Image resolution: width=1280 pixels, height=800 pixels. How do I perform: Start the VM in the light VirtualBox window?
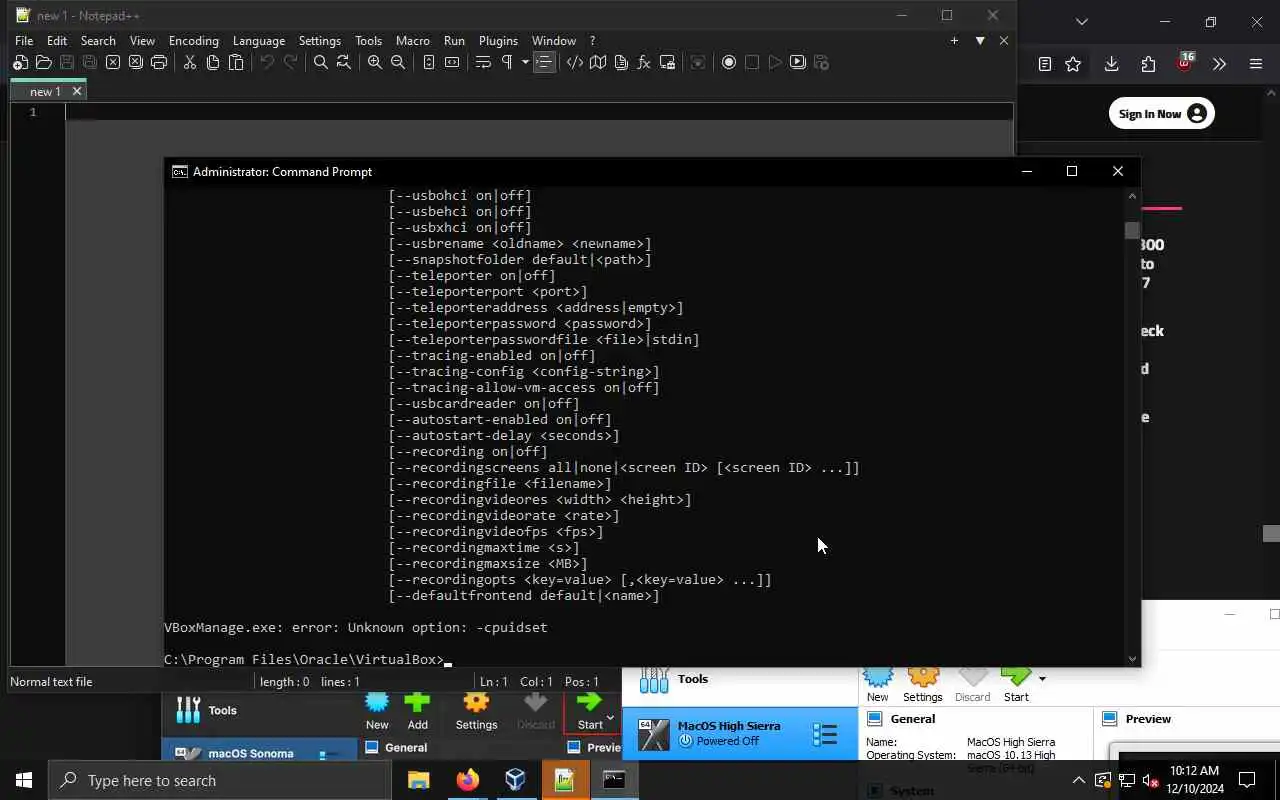[1016, 685]
